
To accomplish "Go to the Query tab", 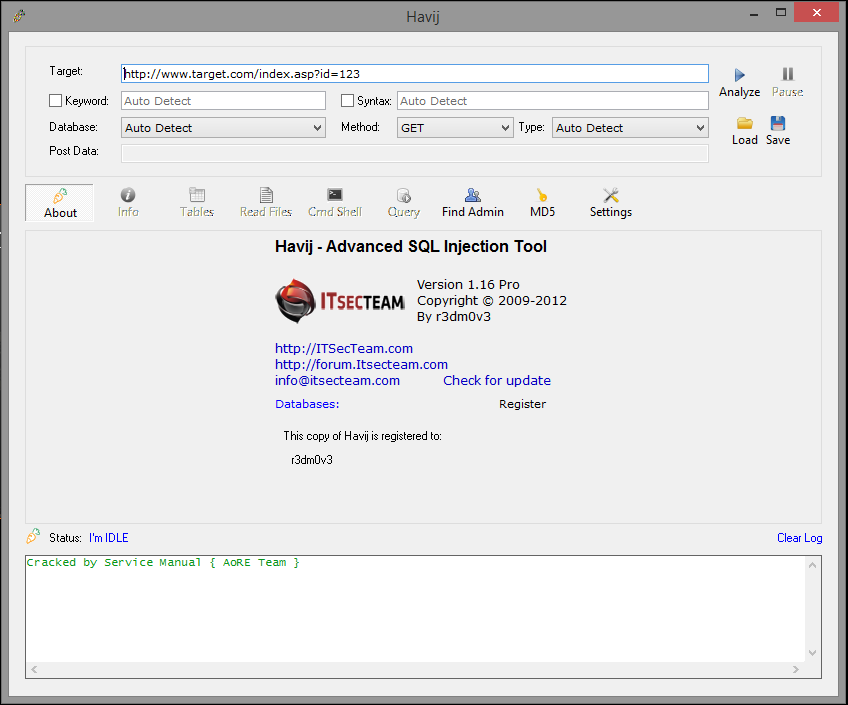I will (x=403, y=203).
